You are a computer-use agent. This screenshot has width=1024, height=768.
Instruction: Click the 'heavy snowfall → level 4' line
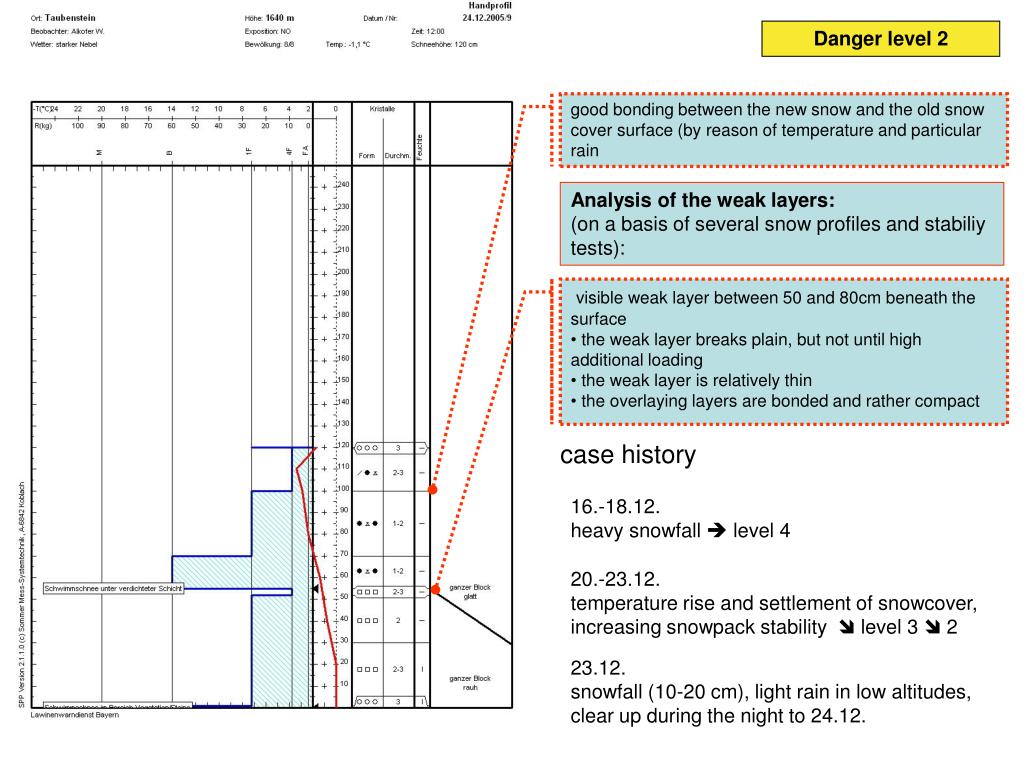pyautogui.click(x=680, y=530)
